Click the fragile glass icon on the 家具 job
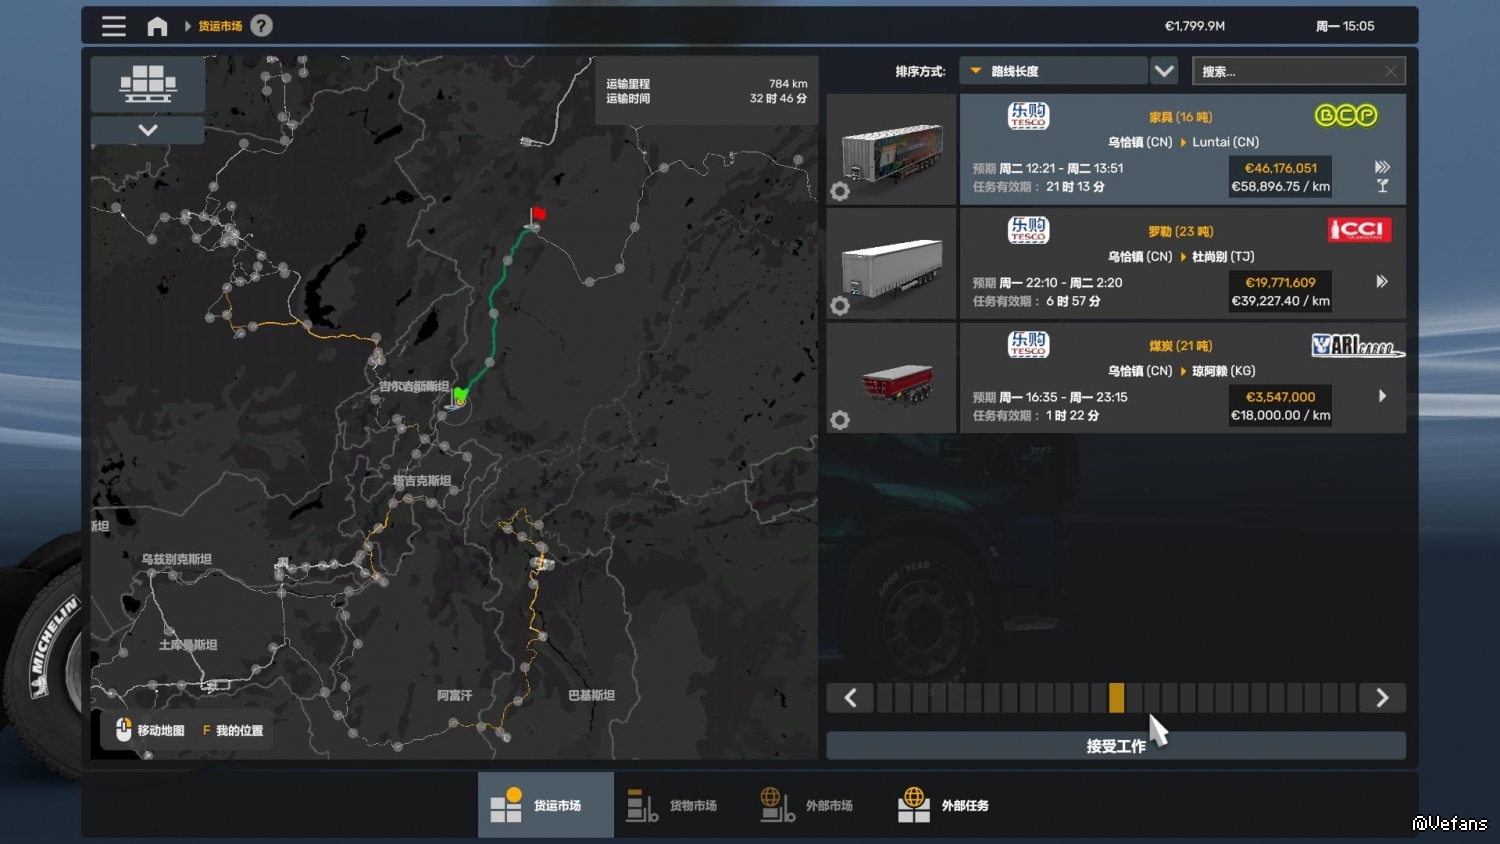Screen dimensions: 1500x844 (x=1382, y=186)
